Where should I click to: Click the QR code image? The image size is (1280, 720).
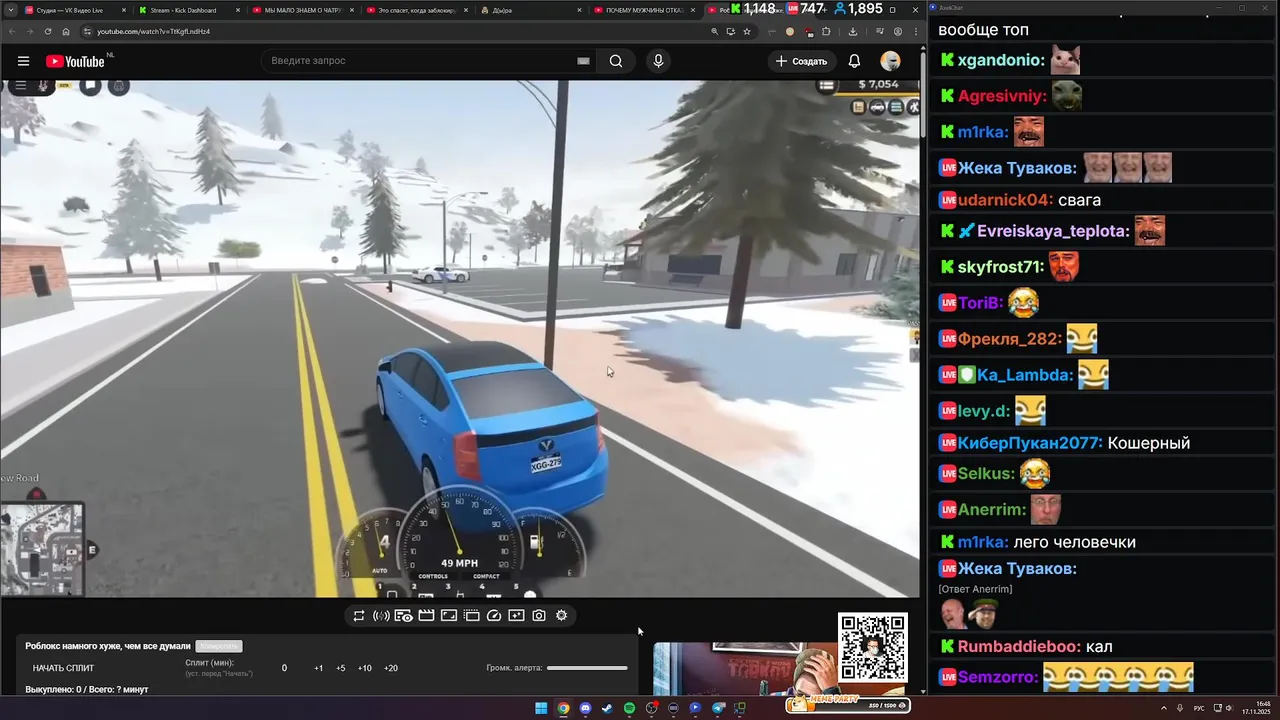tap(873, 647)
